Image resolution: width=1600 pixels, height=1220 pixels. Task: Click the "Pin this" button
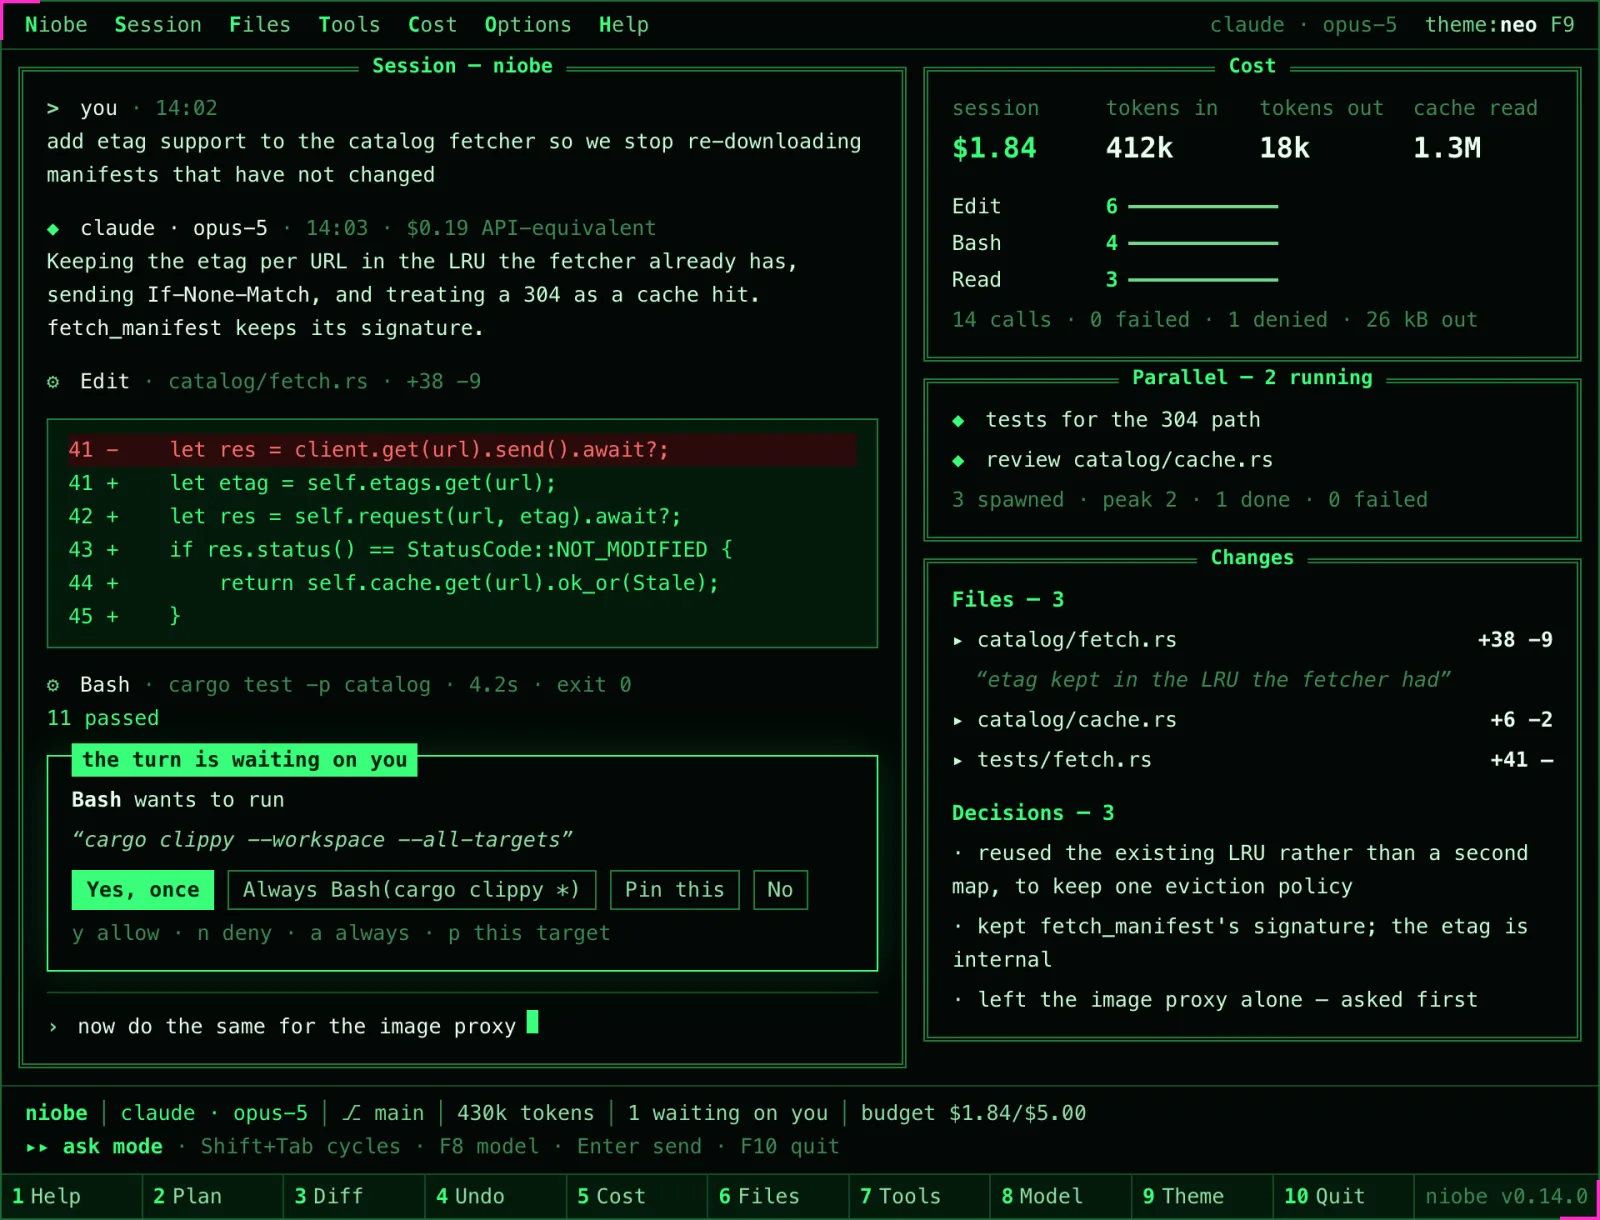pyautogui.click(x=675, y=890)
